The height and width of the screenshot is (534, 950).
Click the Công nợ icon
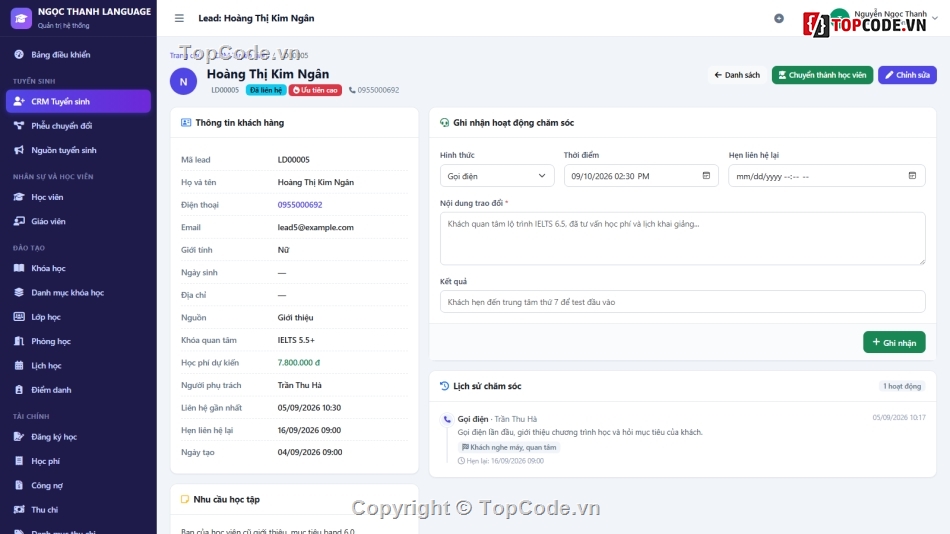click(19, 485)
